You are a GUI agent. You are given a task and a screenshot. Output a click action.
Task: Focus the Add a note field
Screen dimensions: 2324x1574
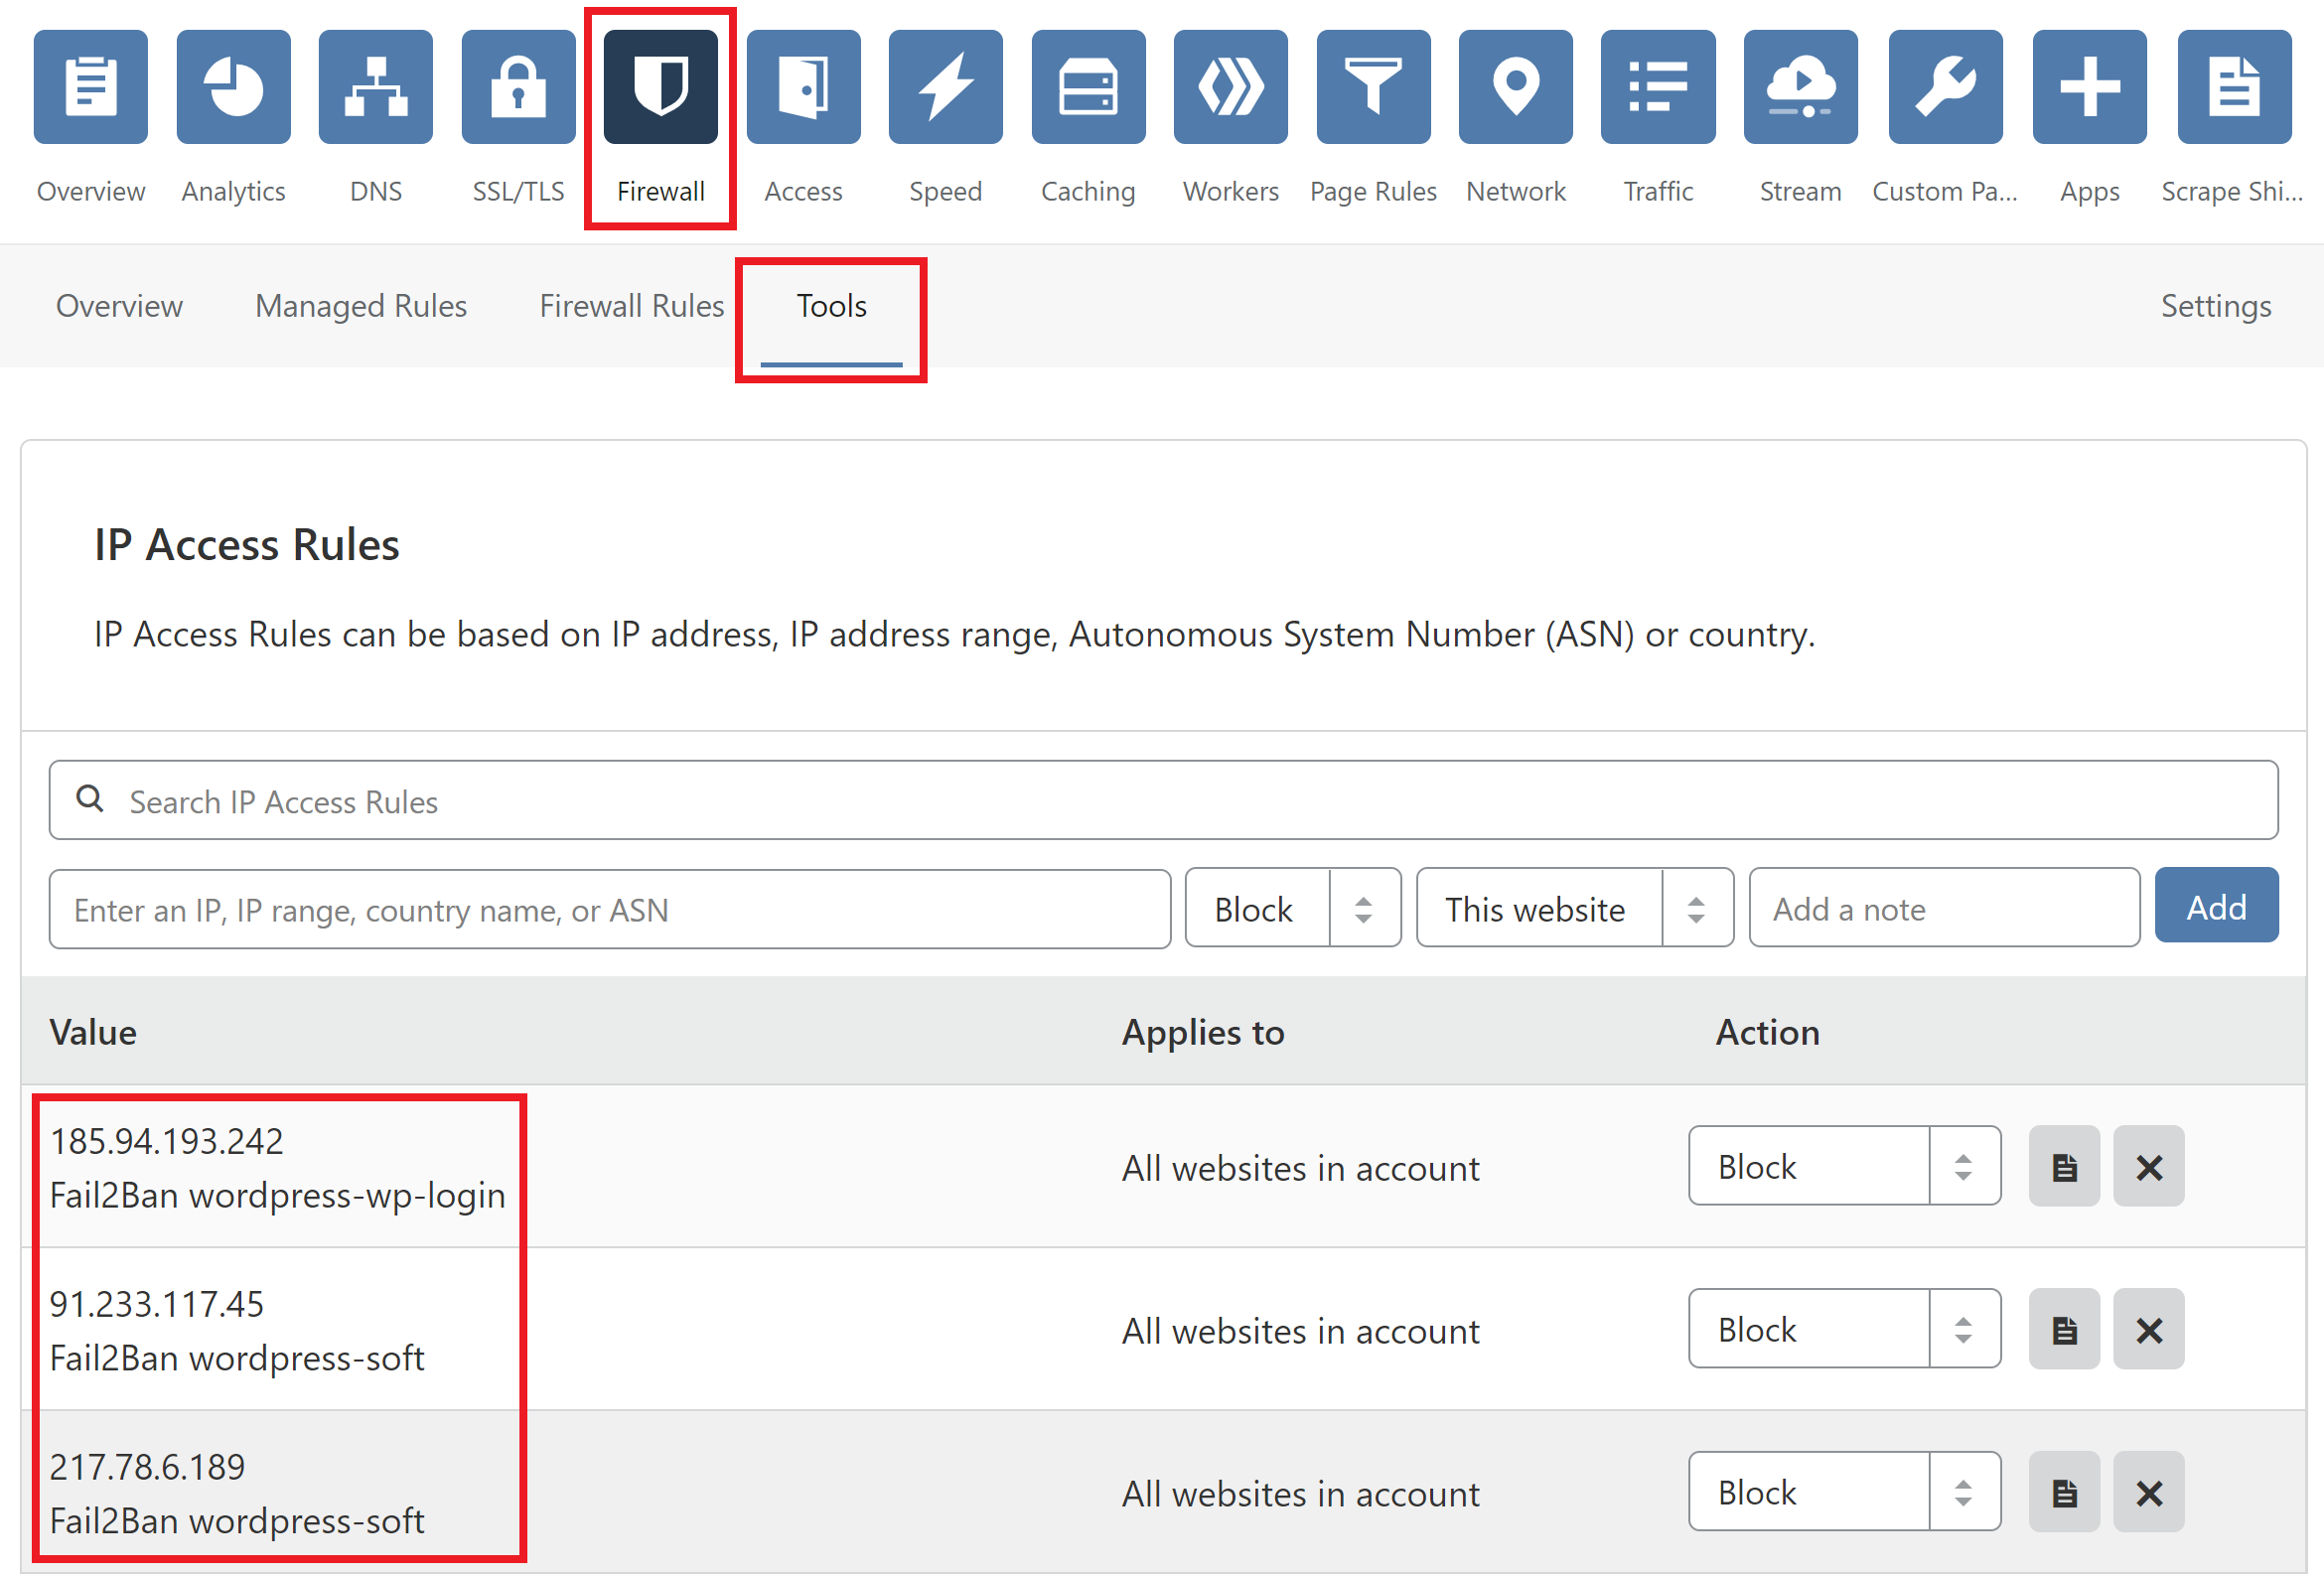1944,908
